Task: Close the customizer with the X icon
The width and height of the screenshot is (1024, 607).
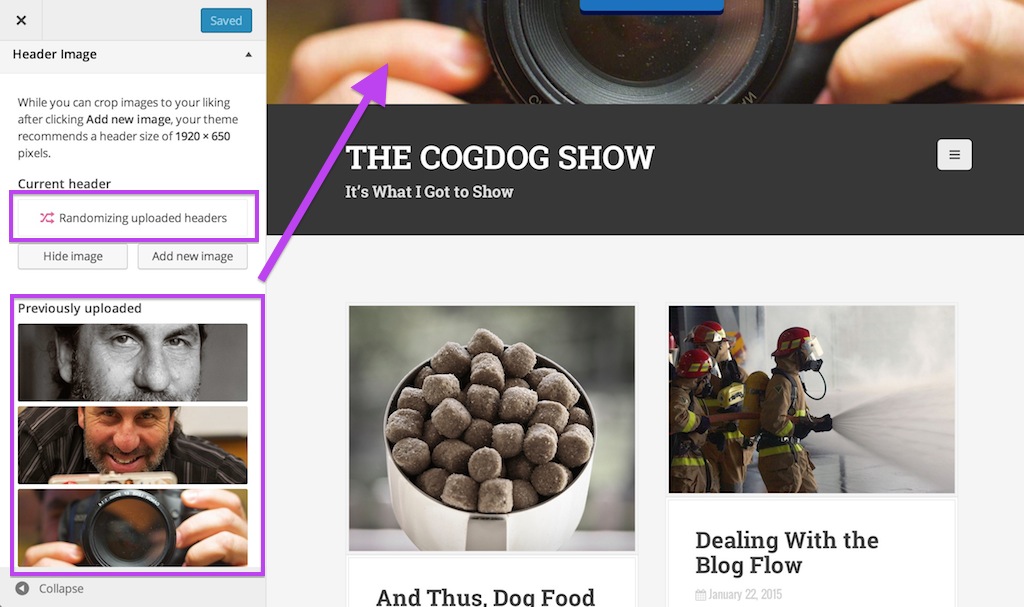Action: coord(21,20)
